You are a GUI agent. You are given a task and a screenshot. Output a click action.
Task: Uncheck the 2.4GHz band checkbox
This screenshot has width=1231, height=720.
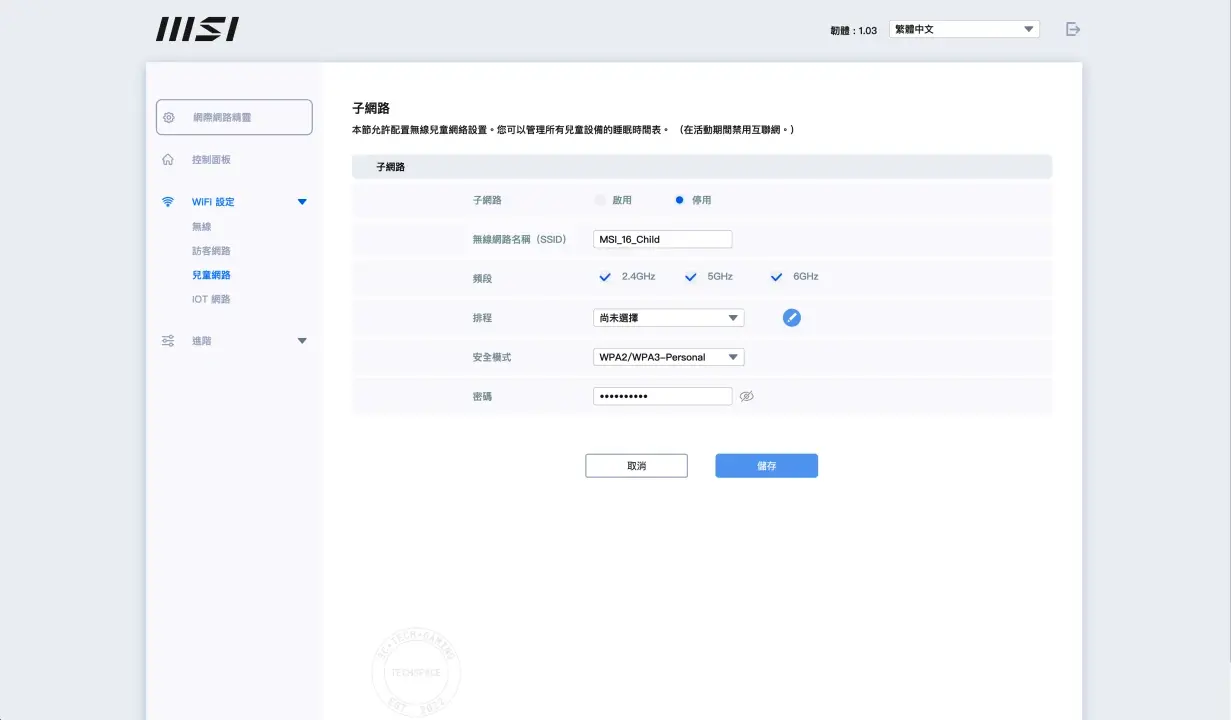click(x=605, y=277)
